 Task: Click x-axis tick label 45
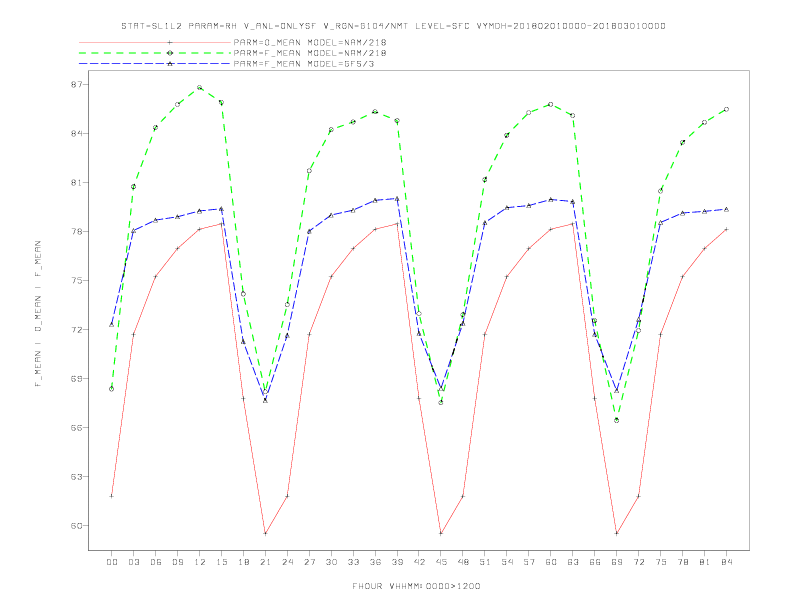click(x=441, y=562)
